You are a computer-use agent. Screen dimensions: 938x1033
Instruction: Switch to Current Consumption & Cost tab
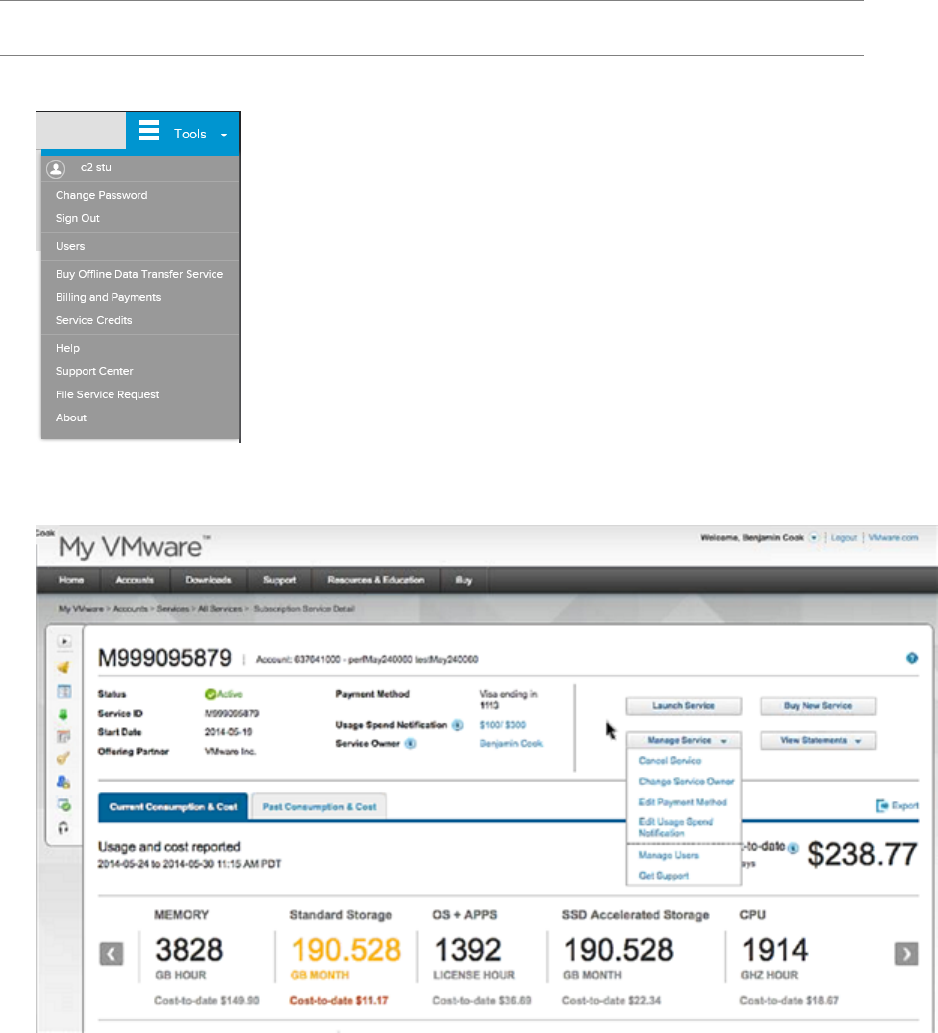(173, 806)
